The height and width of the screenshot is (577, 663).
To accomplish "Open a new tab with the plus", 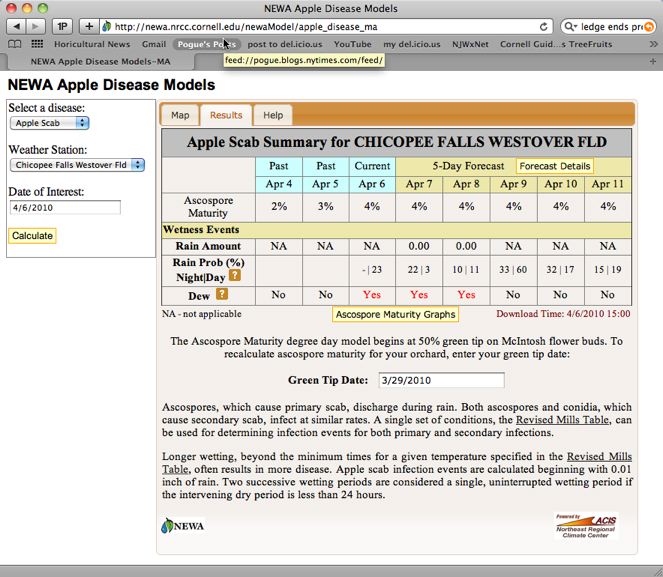I will click(653, 61).
